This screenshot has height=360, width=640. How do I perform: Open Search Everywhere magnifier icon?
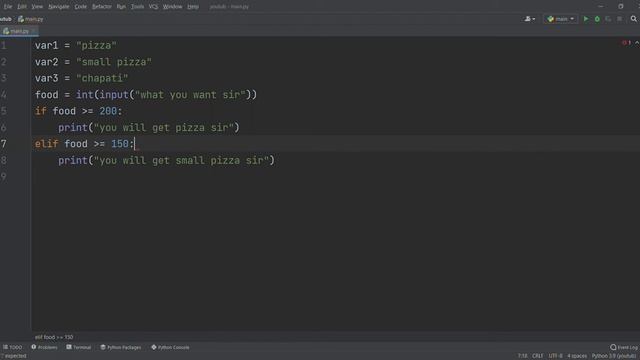click(x=633, y=19)
